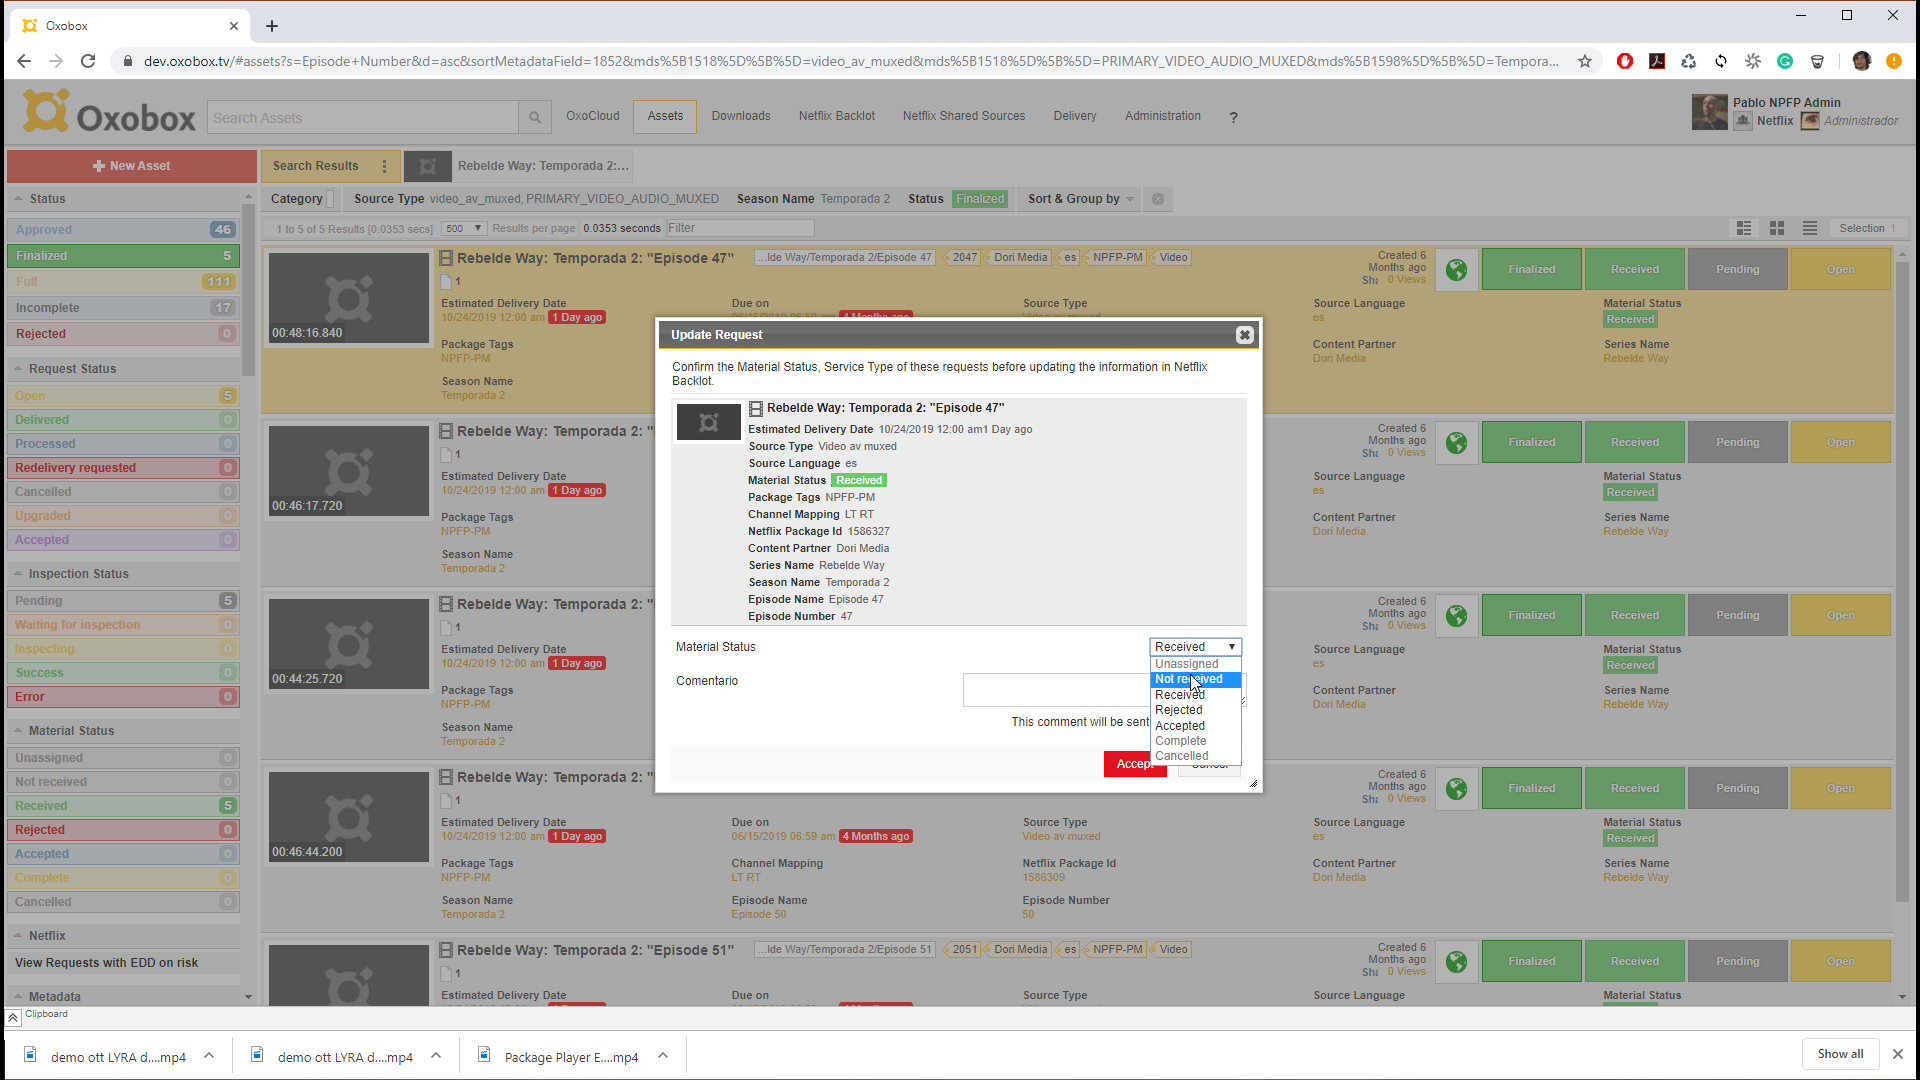This screenshot has width=1920, height=1080.
Task: Open Episode 47 video thumbnail
Action: pyautogui.click(x=349, y=298)
